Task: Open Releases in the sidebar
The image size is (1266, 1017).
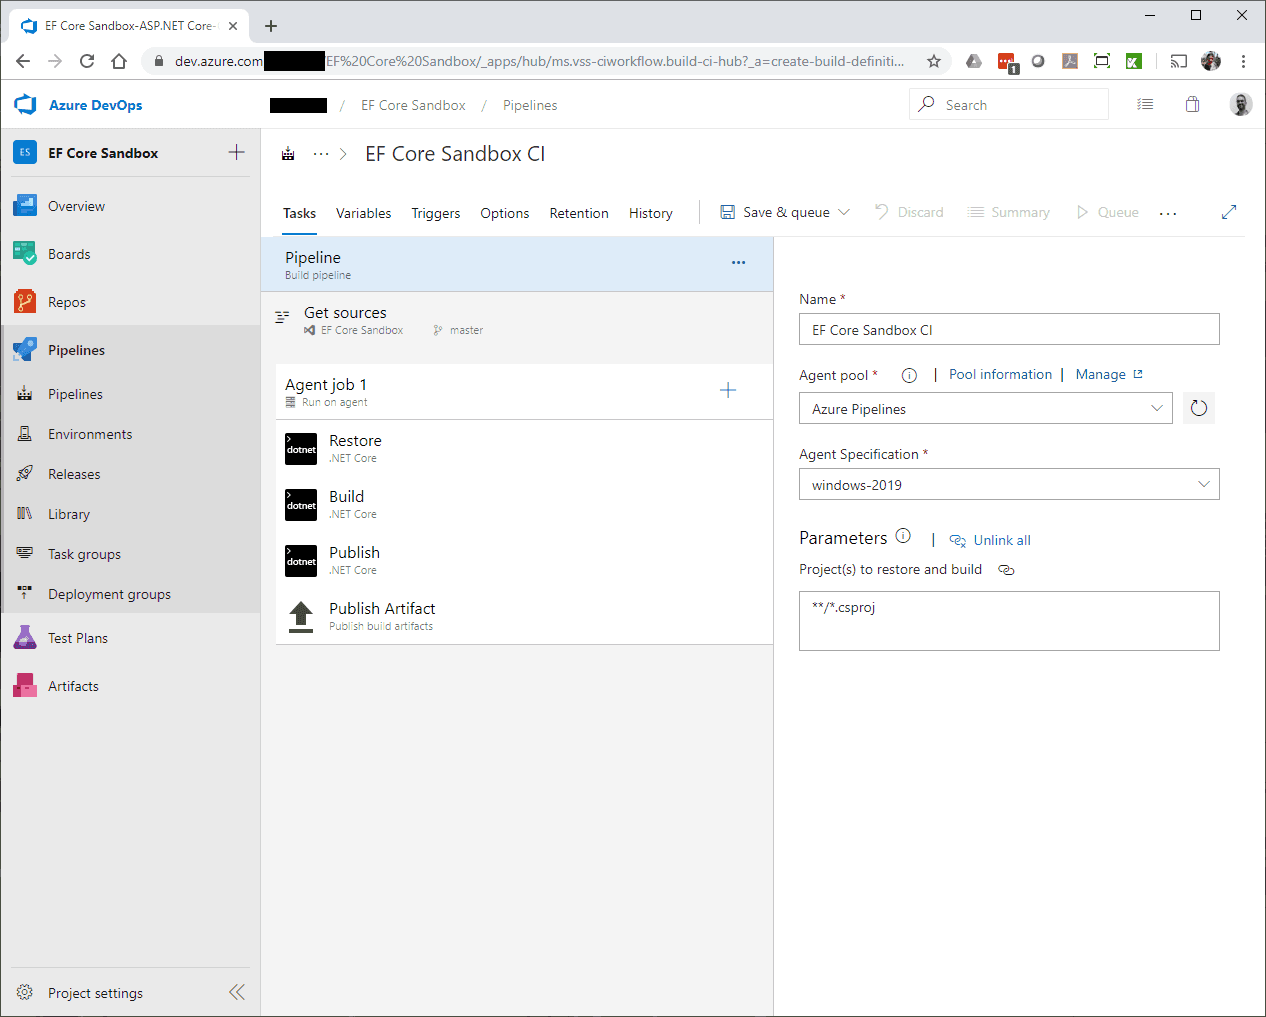Action: tap(74, 474)
